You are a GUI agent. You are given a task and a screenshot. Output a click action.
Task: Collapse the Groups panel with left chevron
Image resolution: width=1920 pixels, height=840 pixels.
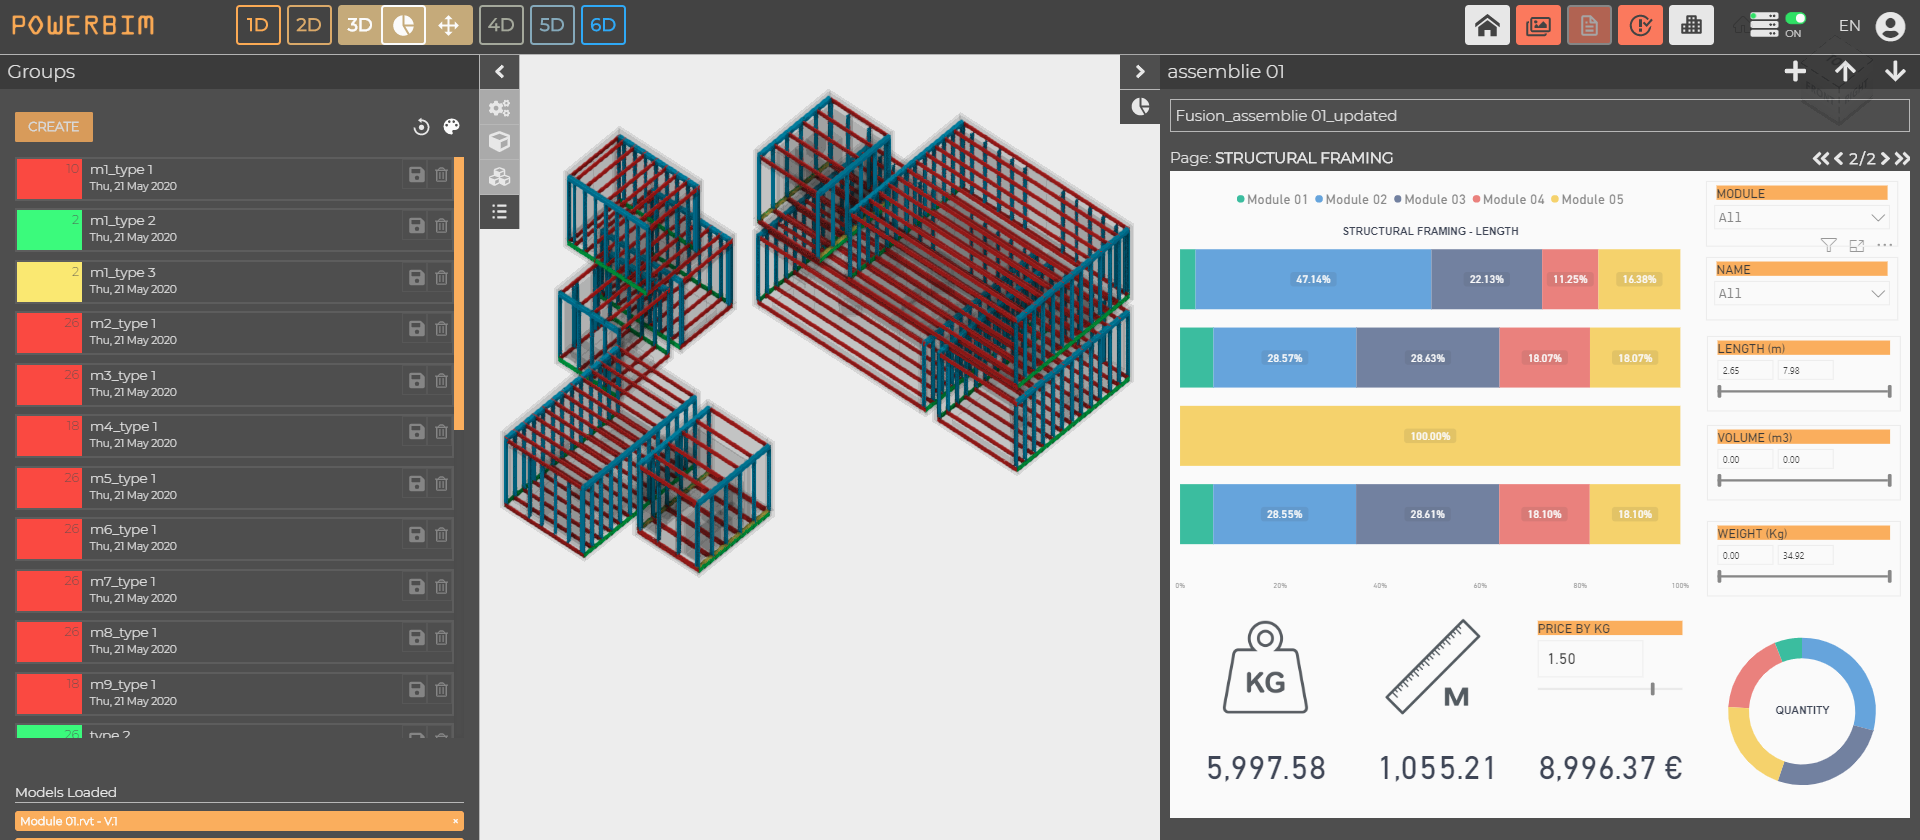click(x=499, y=71)
